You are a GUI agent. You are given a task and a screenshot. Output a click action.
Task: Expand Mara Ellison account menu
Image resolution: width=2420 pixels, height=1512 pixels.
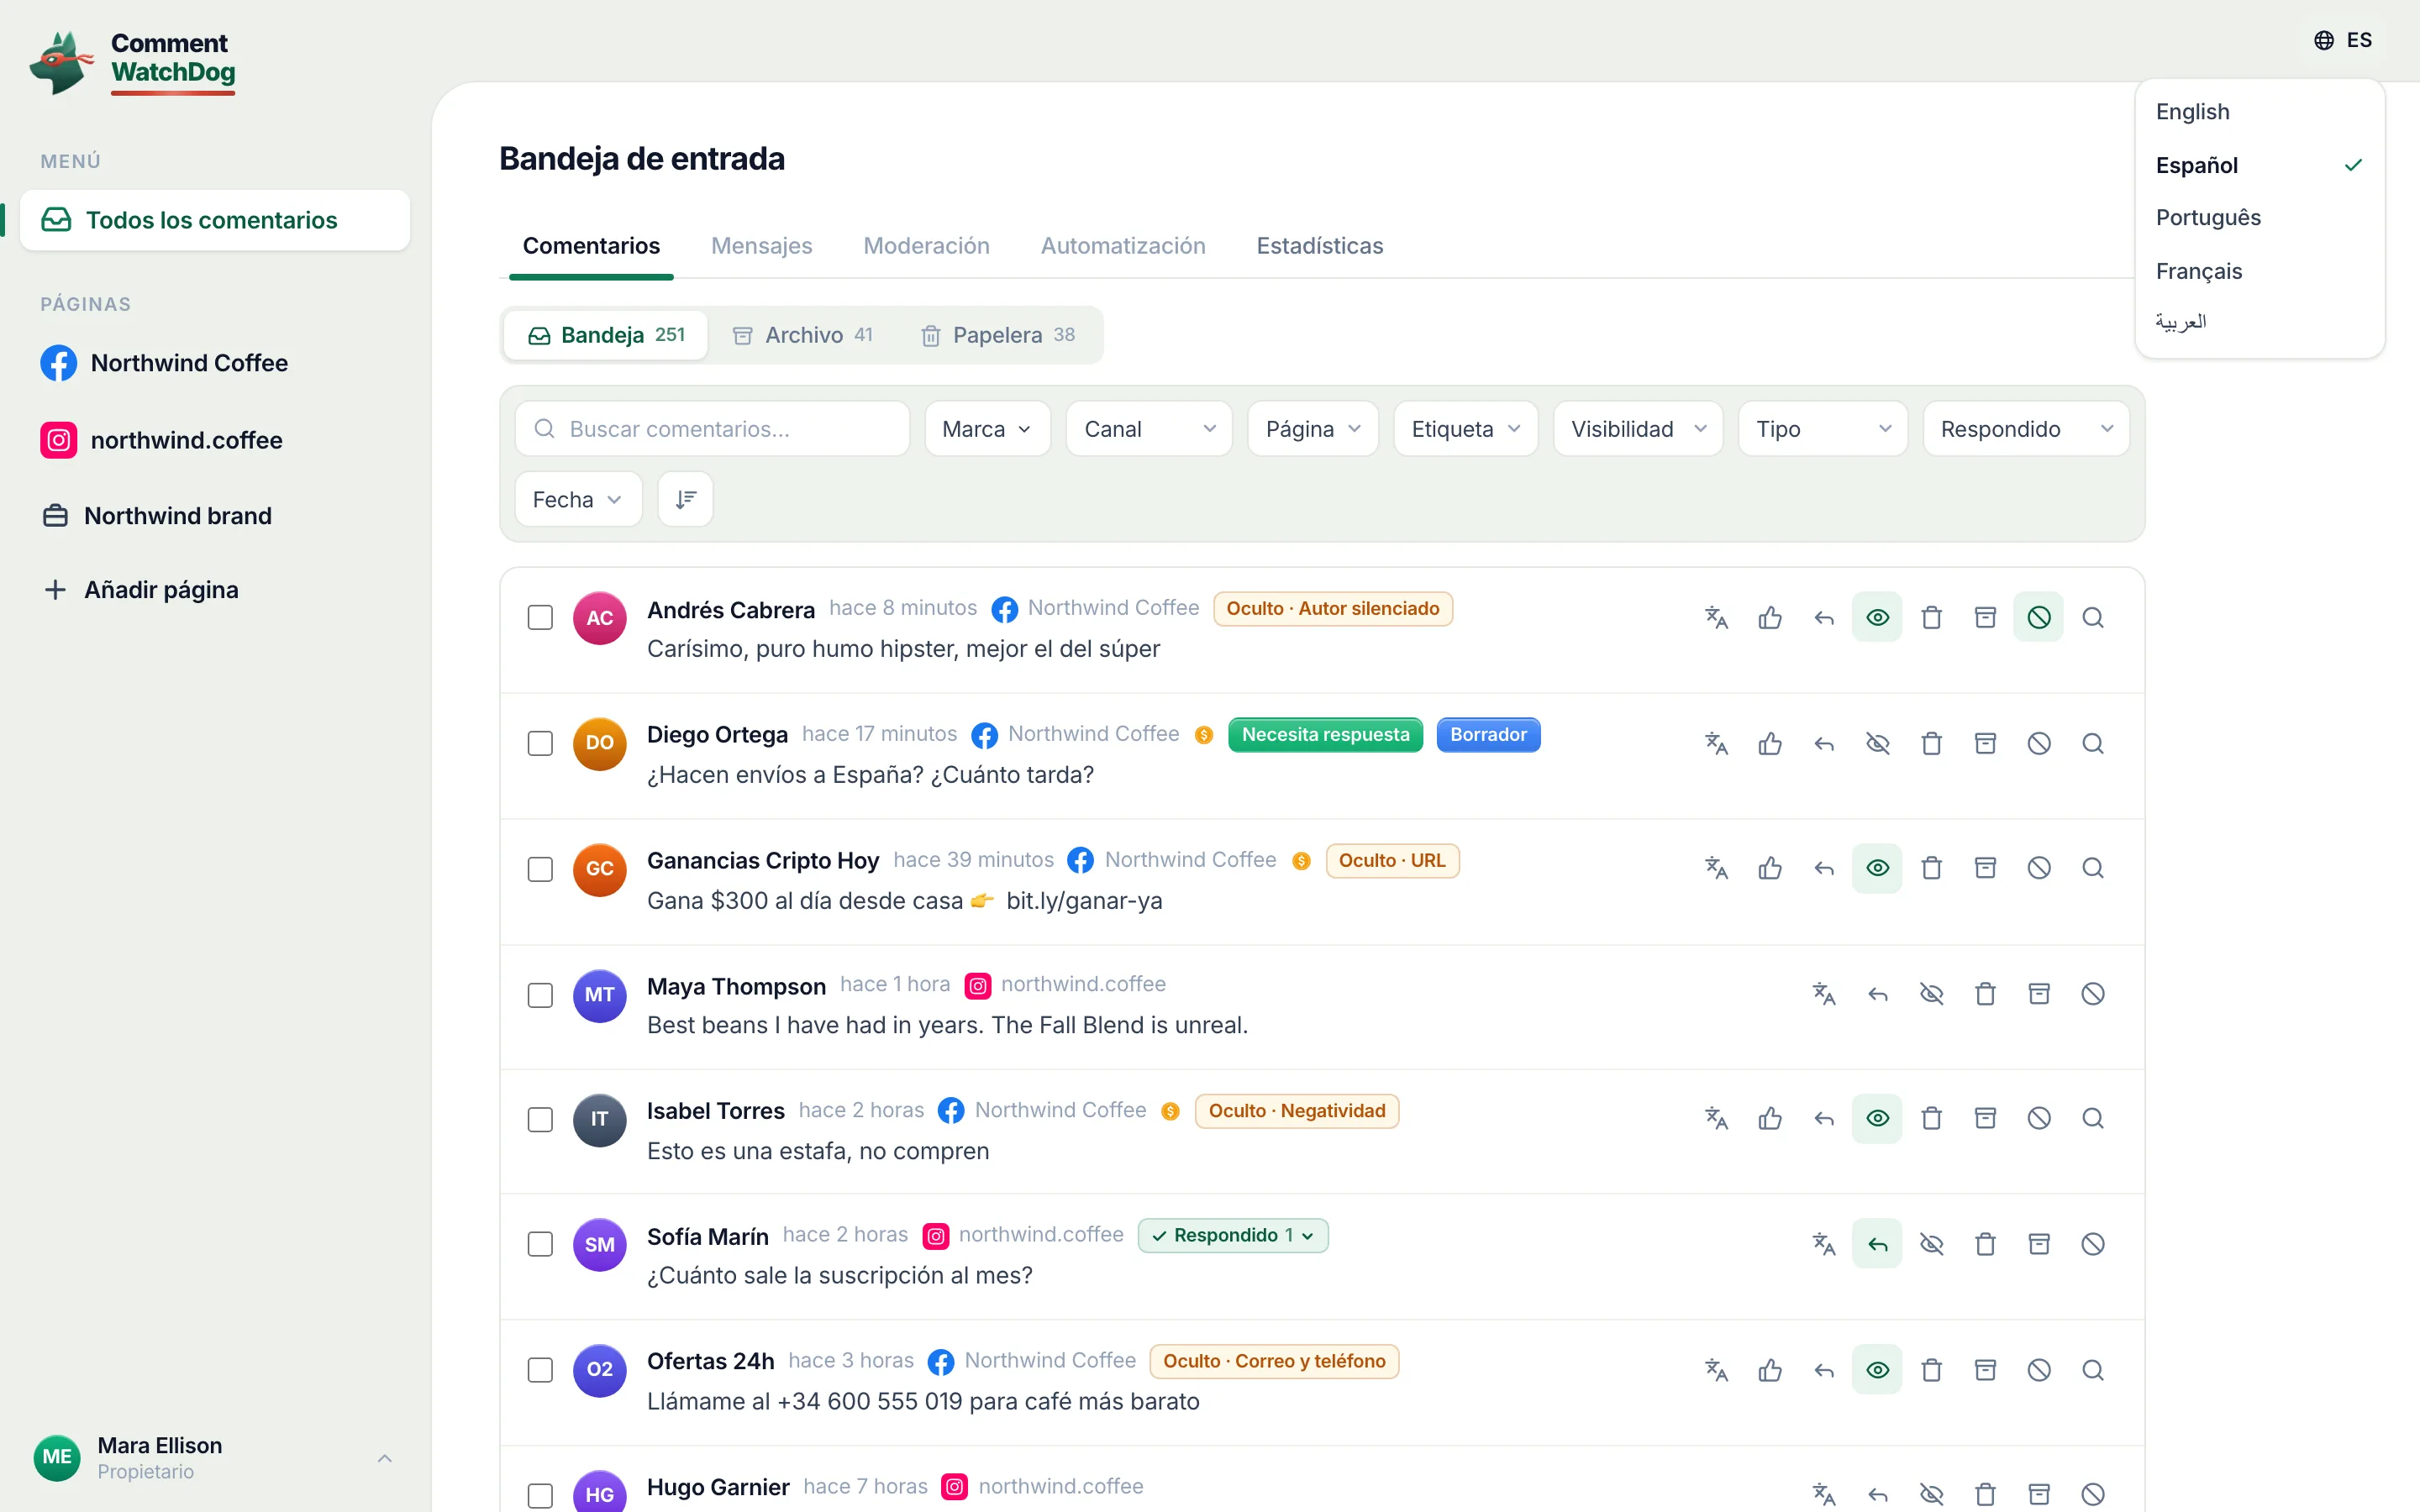click(x=215, y=1458)
